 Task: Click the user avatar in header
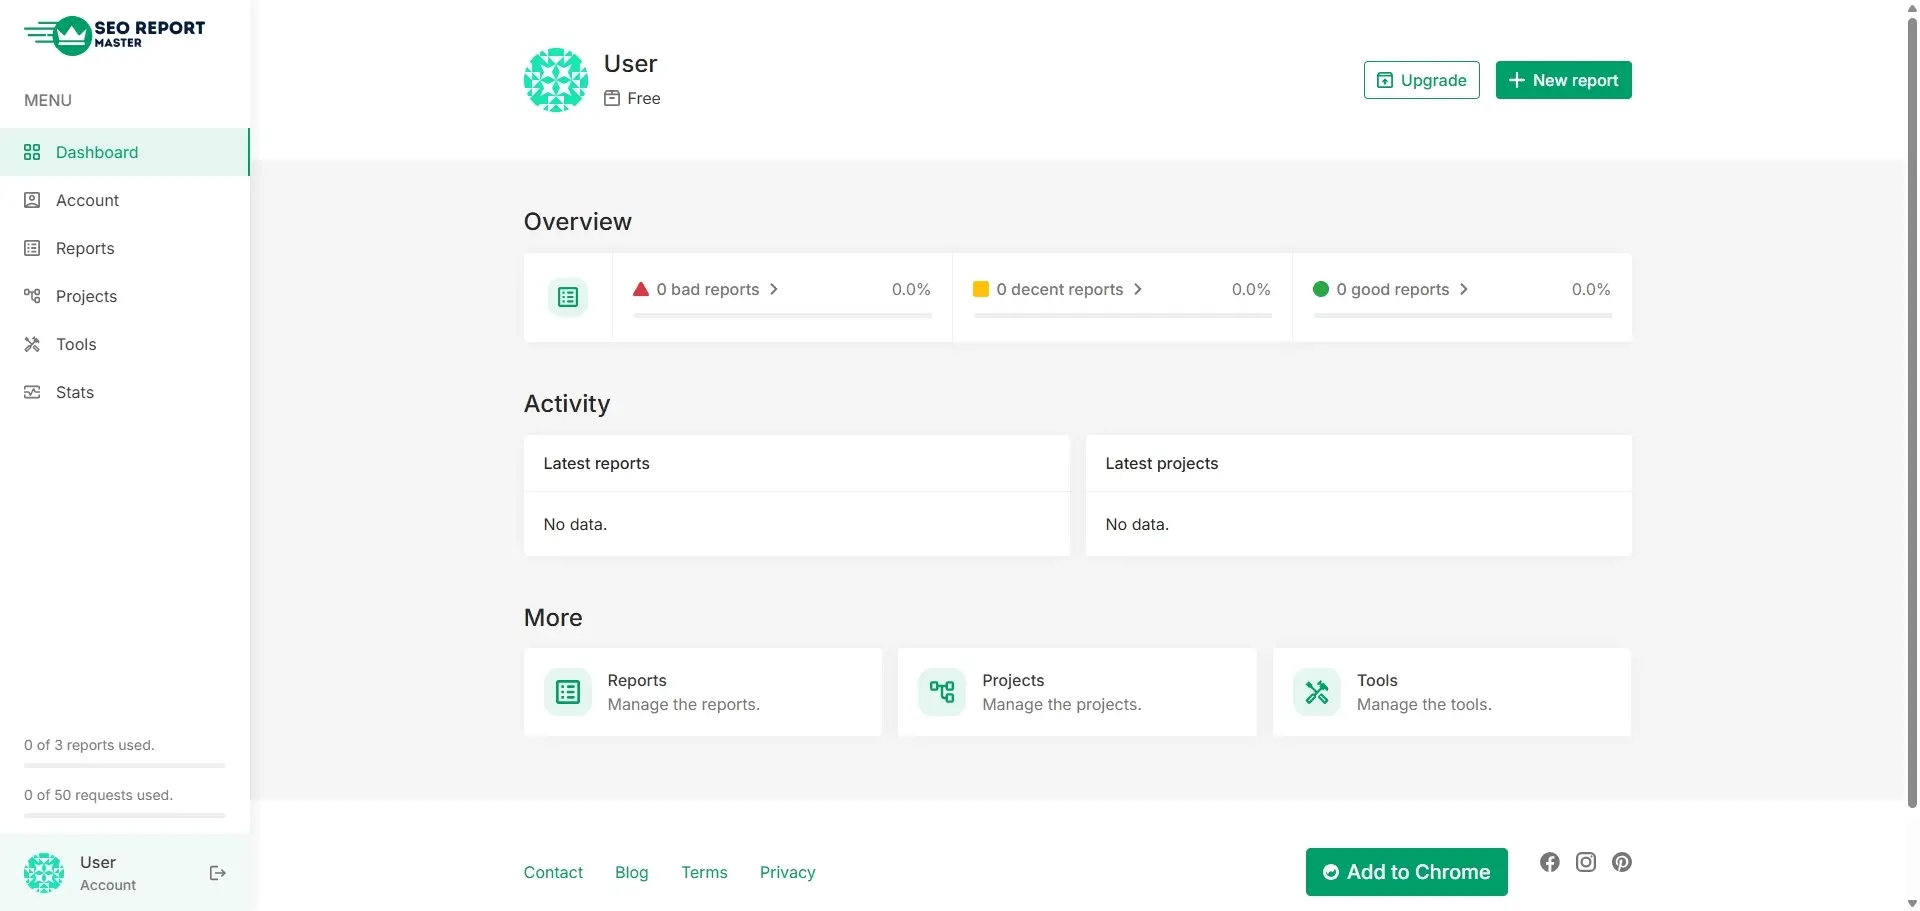pos(555,80)
